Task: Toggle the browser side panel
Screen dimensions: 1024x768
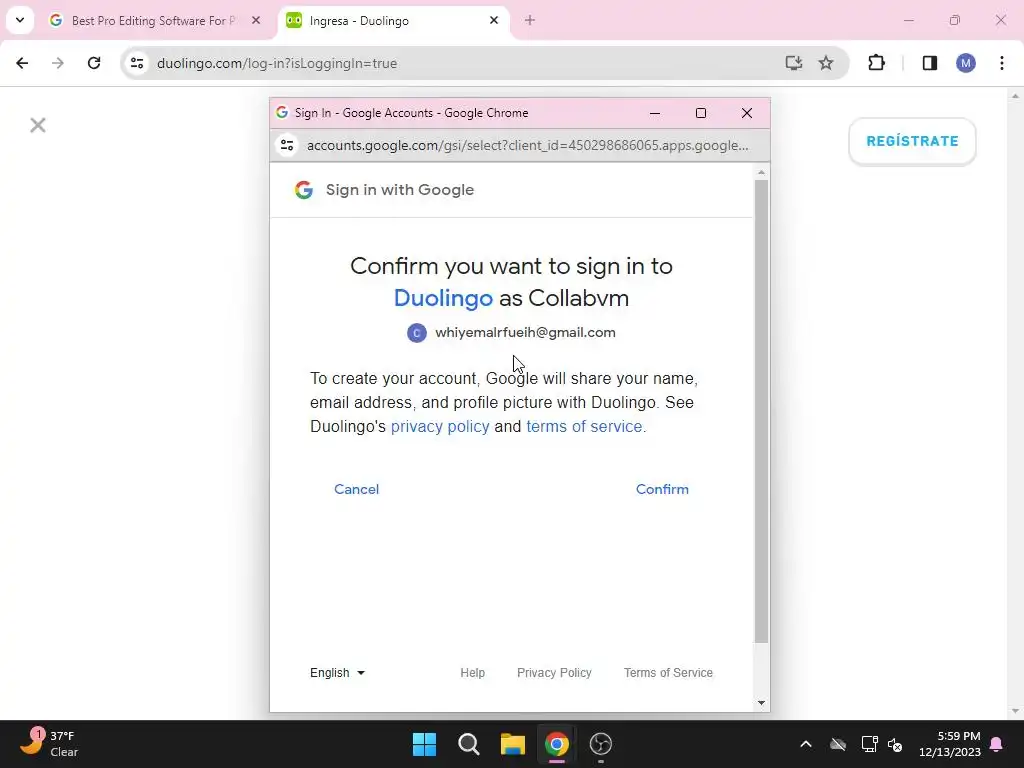Action: click(x=930, y=63)
